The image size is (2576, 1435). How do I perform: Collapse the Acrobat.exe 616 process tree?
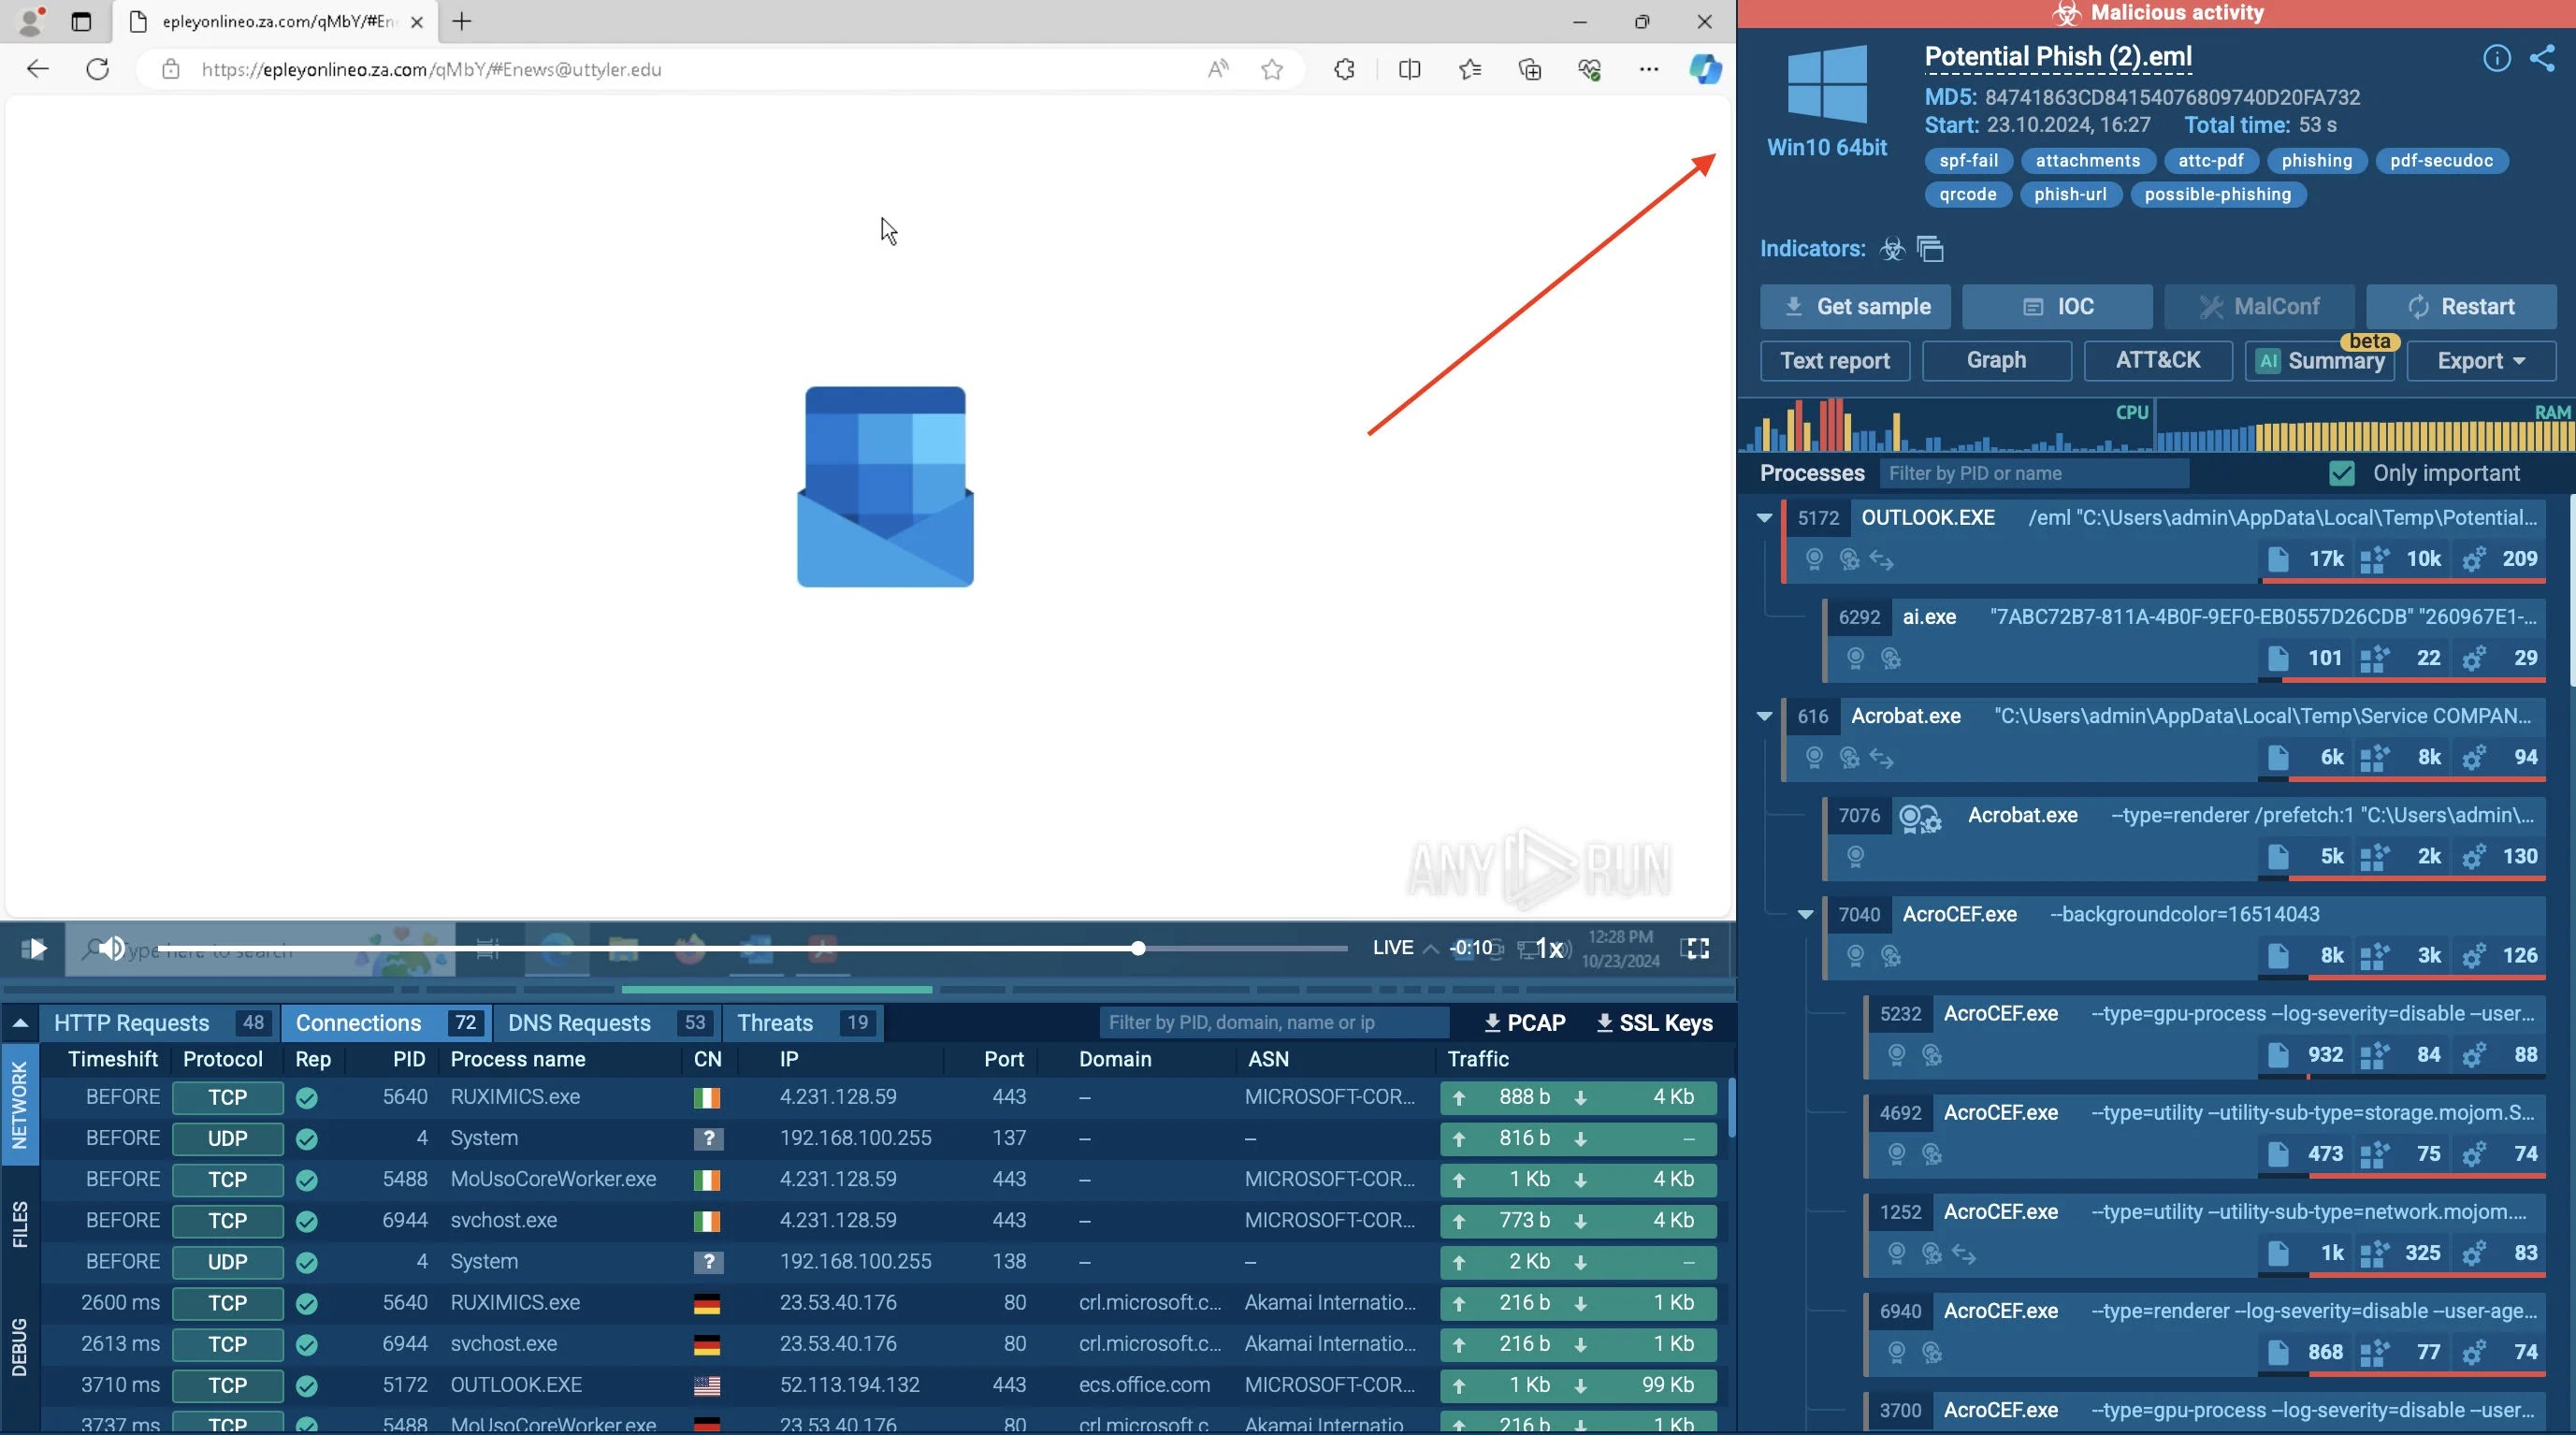[x=1764, y=716]
